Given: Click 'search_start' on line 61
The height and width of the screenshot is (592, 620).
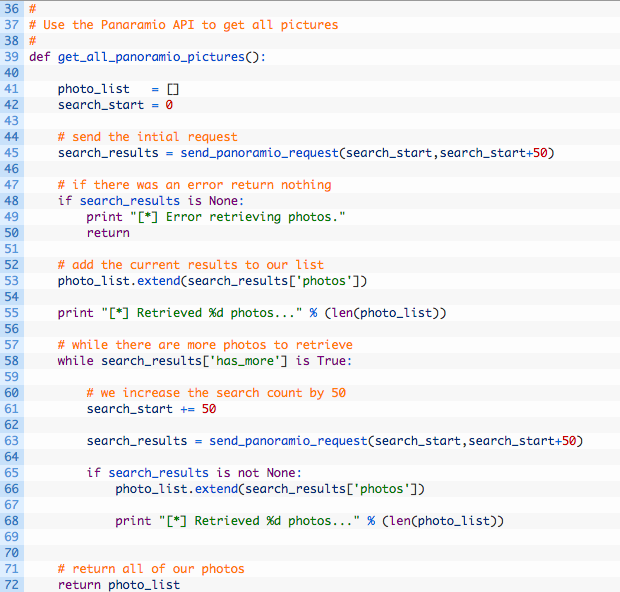Looking at the screenshot, I should 130,409.
